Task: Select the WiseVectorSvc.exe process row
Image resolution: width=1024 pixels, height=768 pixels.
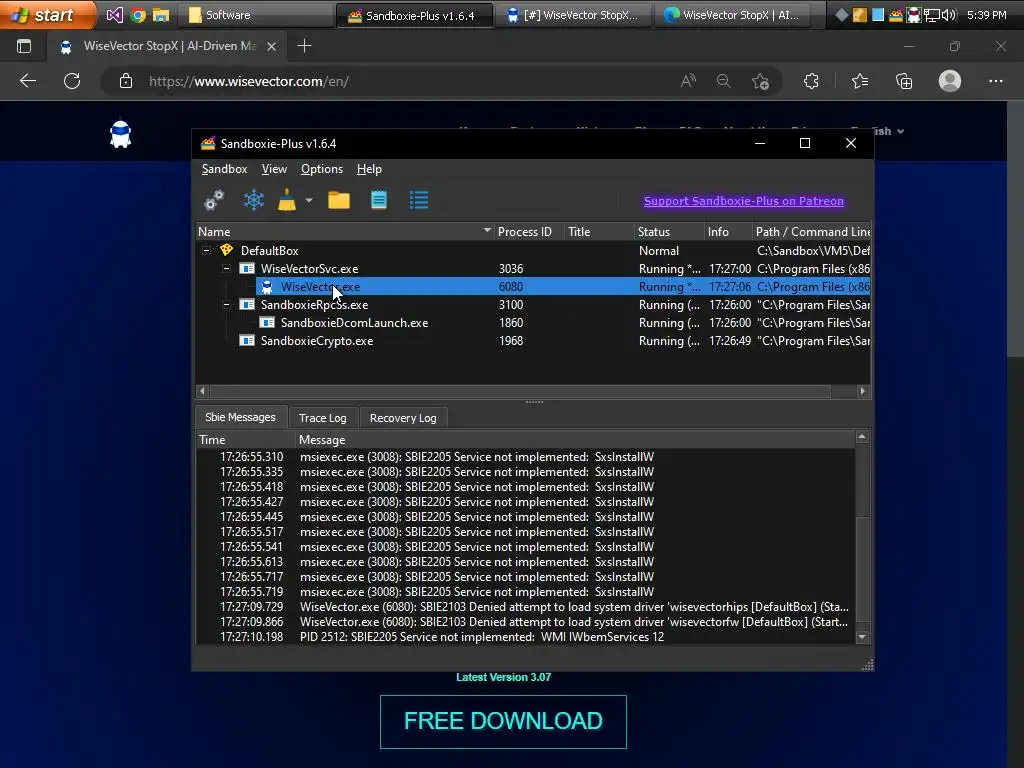Action: tap(533, 268)
